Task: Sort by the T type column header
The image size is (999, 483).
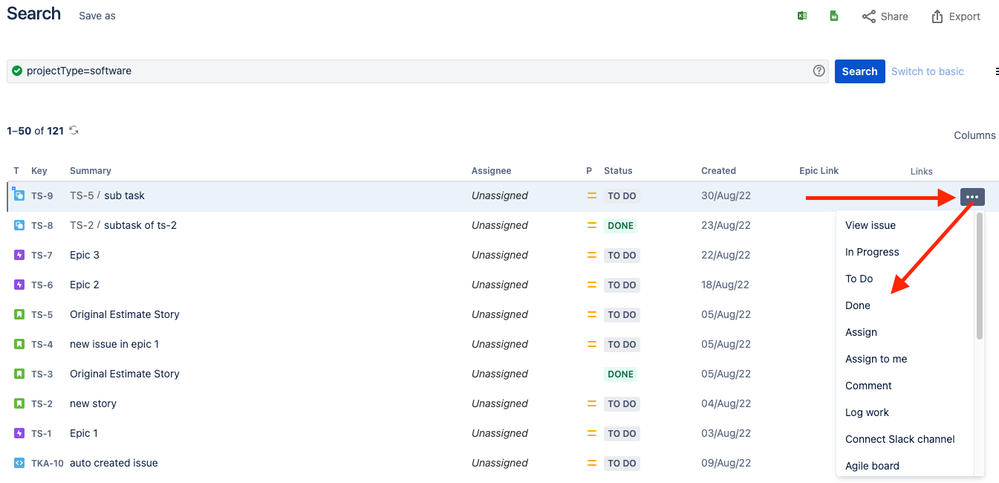Action: tap(16, 171)
